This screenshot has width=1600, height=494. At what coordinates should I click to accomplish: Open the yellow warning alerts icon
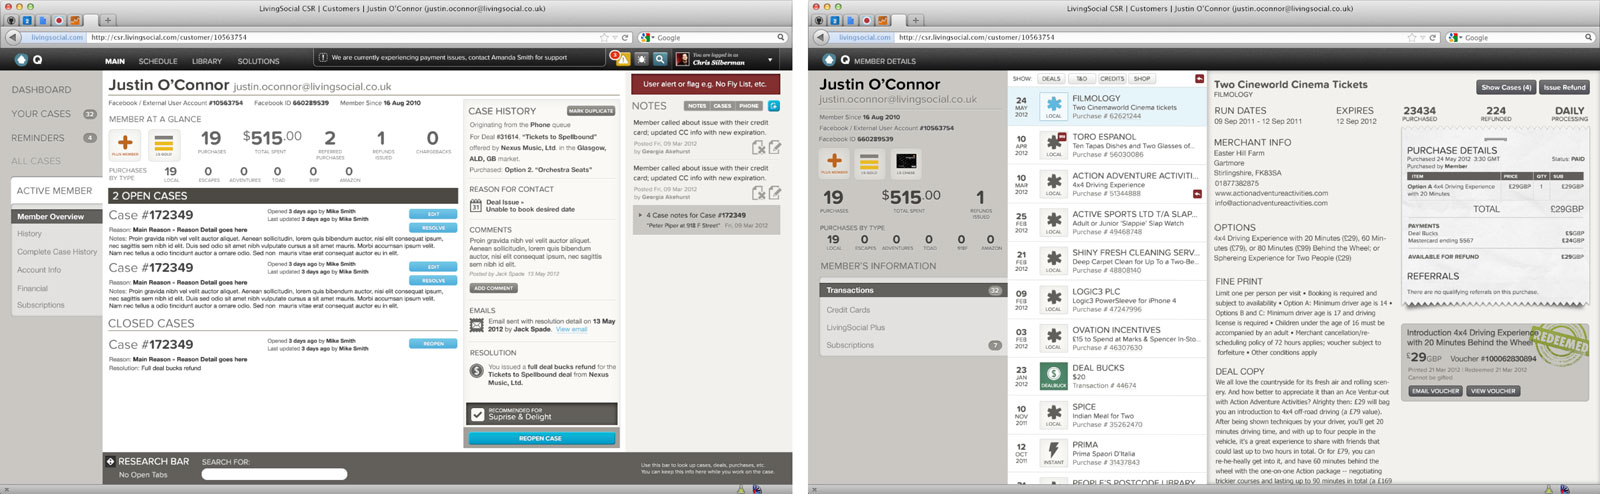tap(622, 60)
